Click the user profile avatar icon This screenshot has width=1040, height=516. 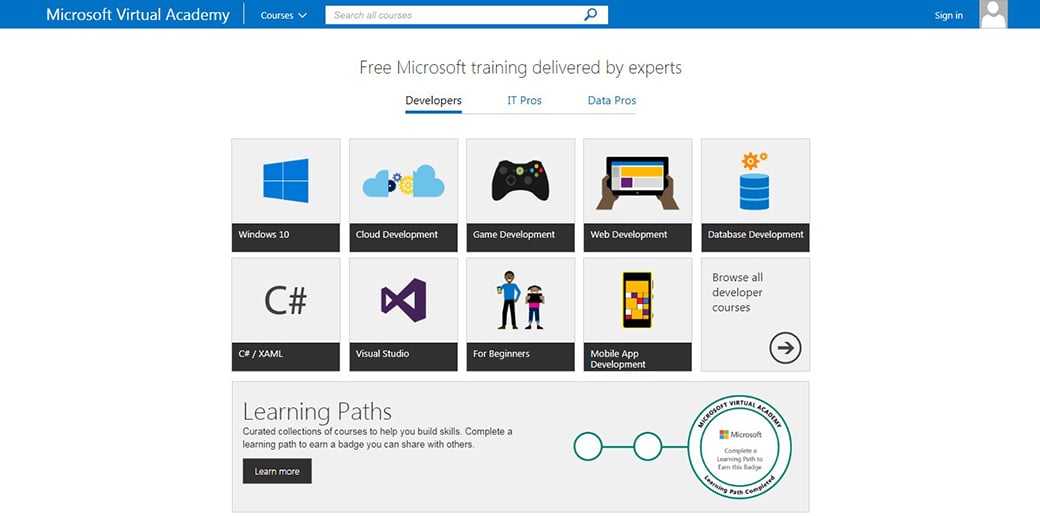click(993, 14)
